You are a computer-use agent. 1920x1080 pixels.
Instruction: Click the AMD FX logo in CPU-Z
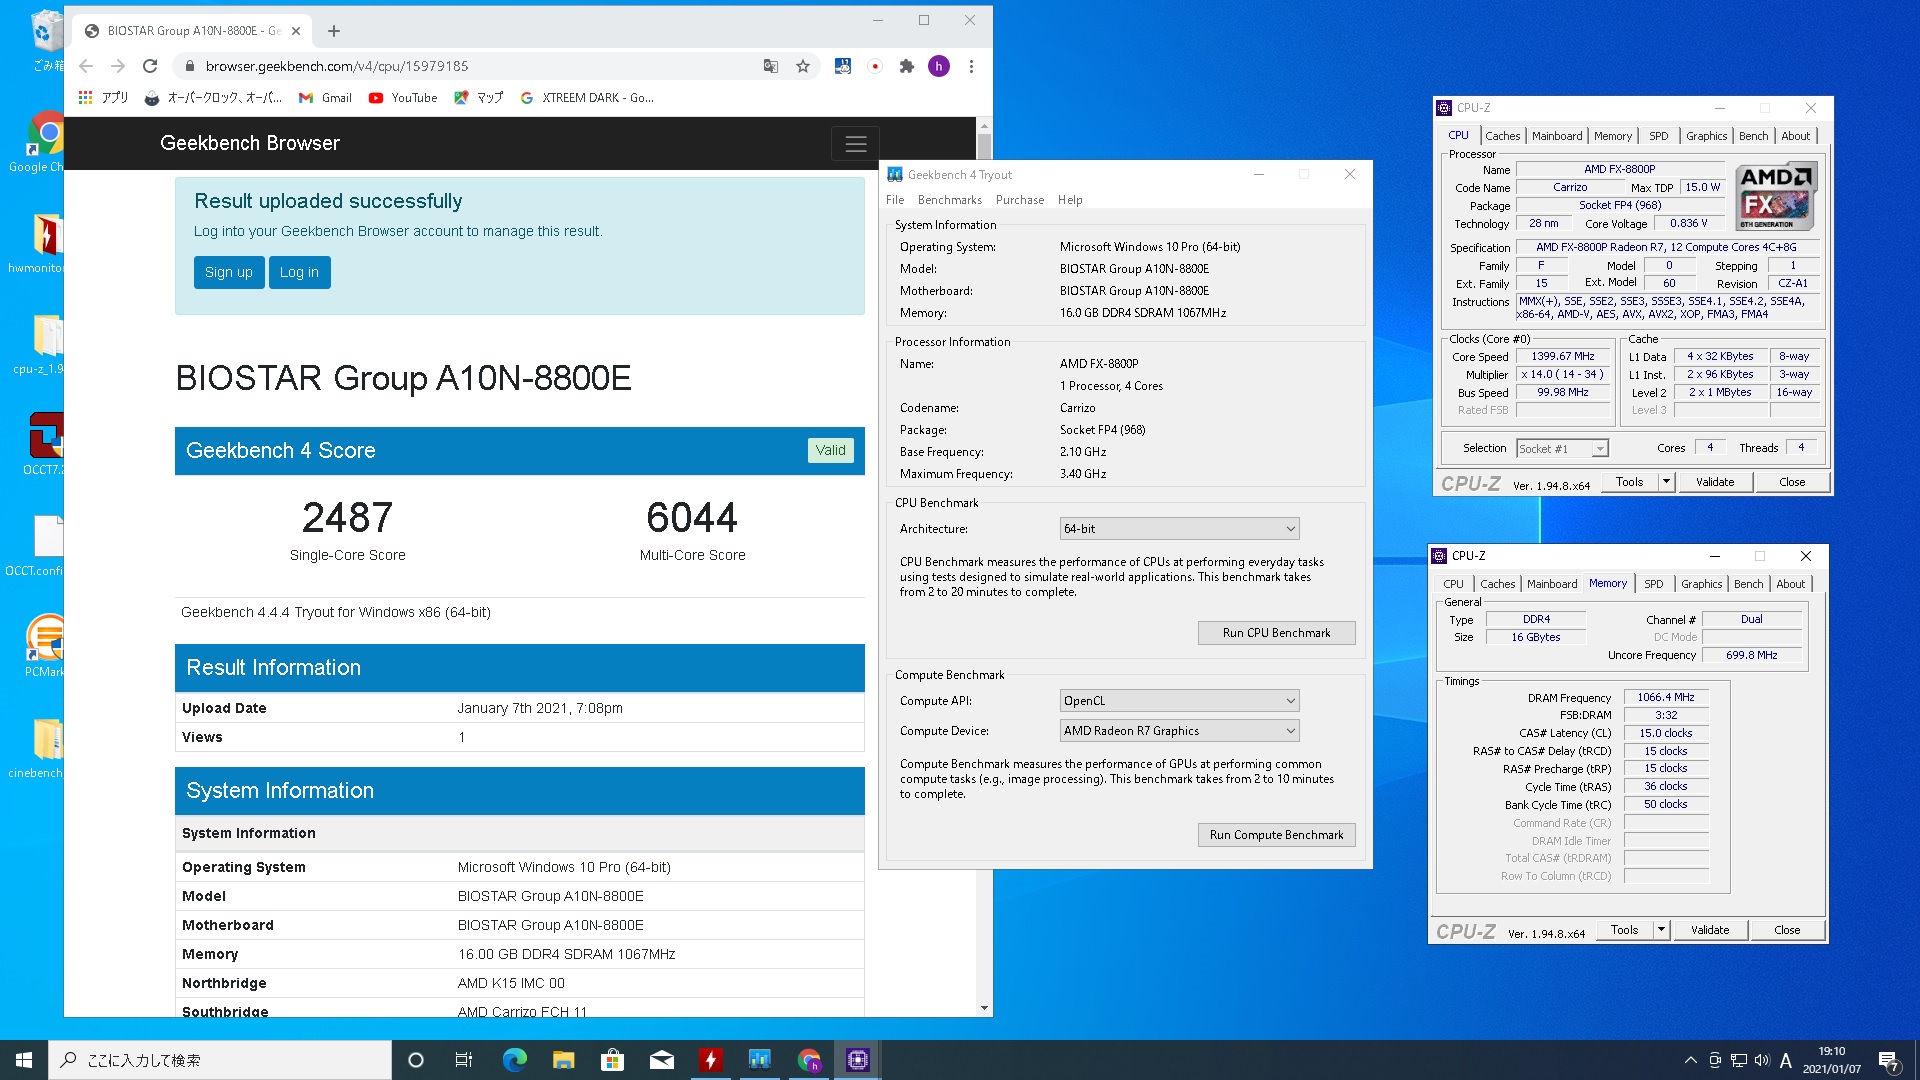tap(1776, 196)
